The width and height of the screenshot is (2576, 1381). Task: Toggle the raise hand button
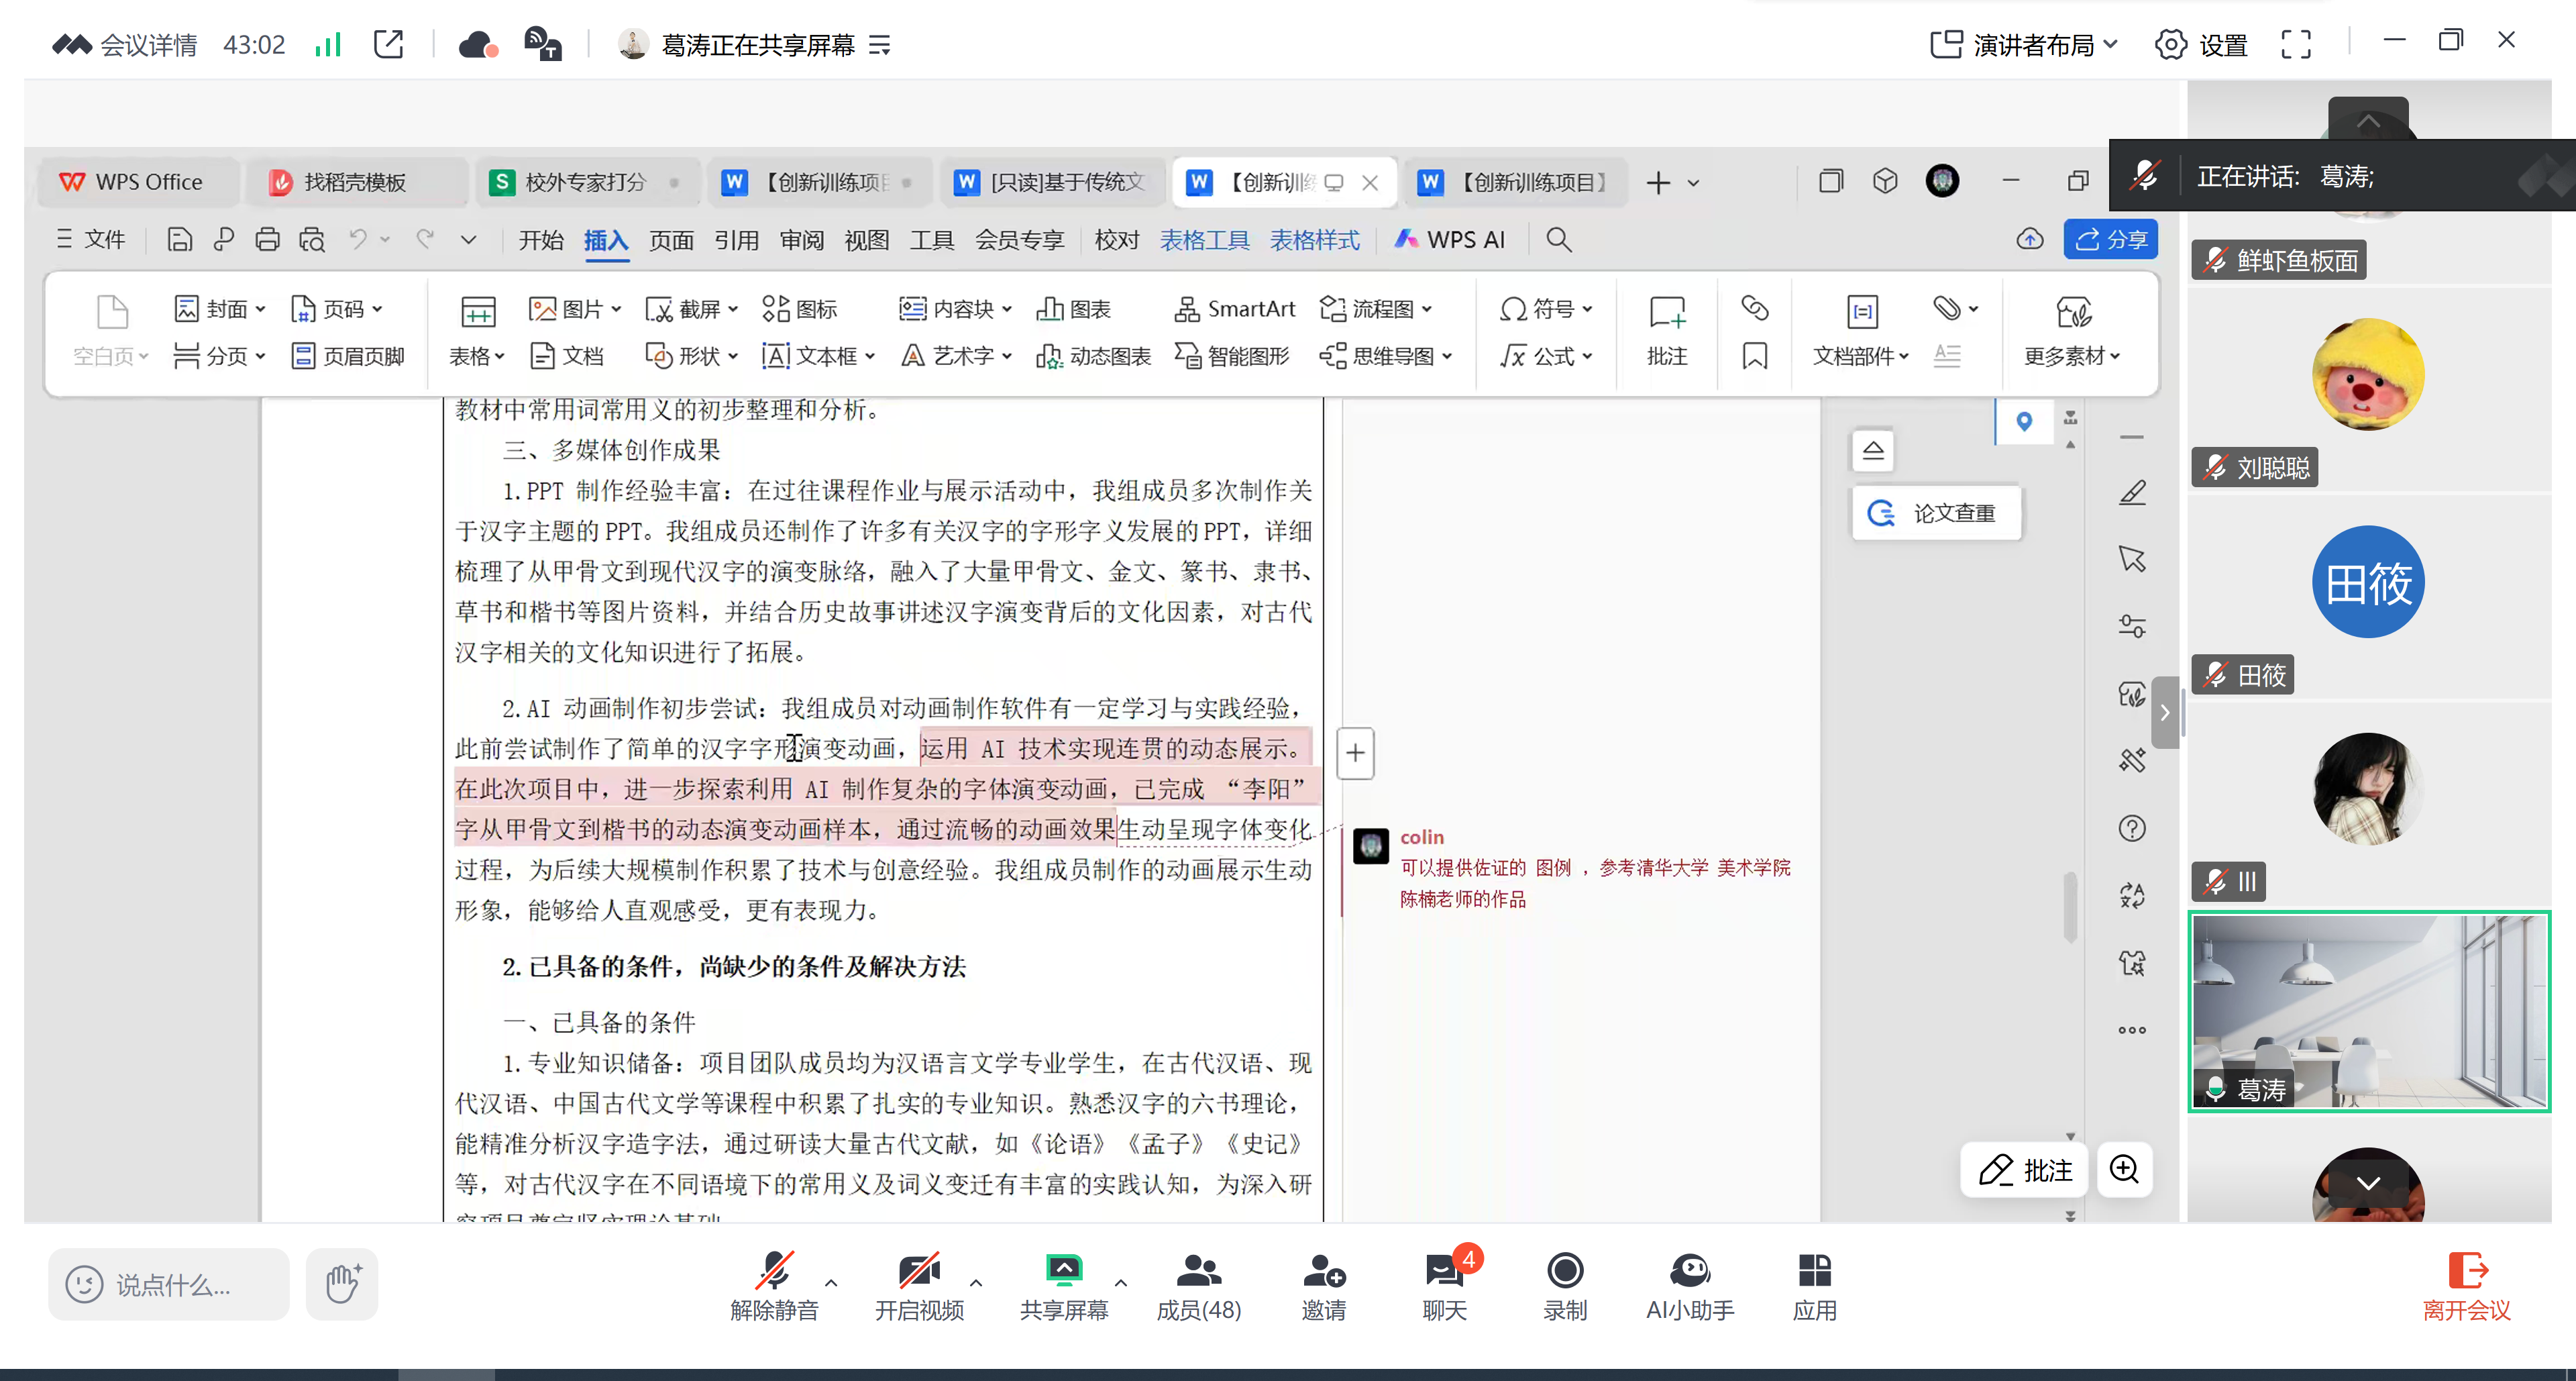[x=342, y=1283]
